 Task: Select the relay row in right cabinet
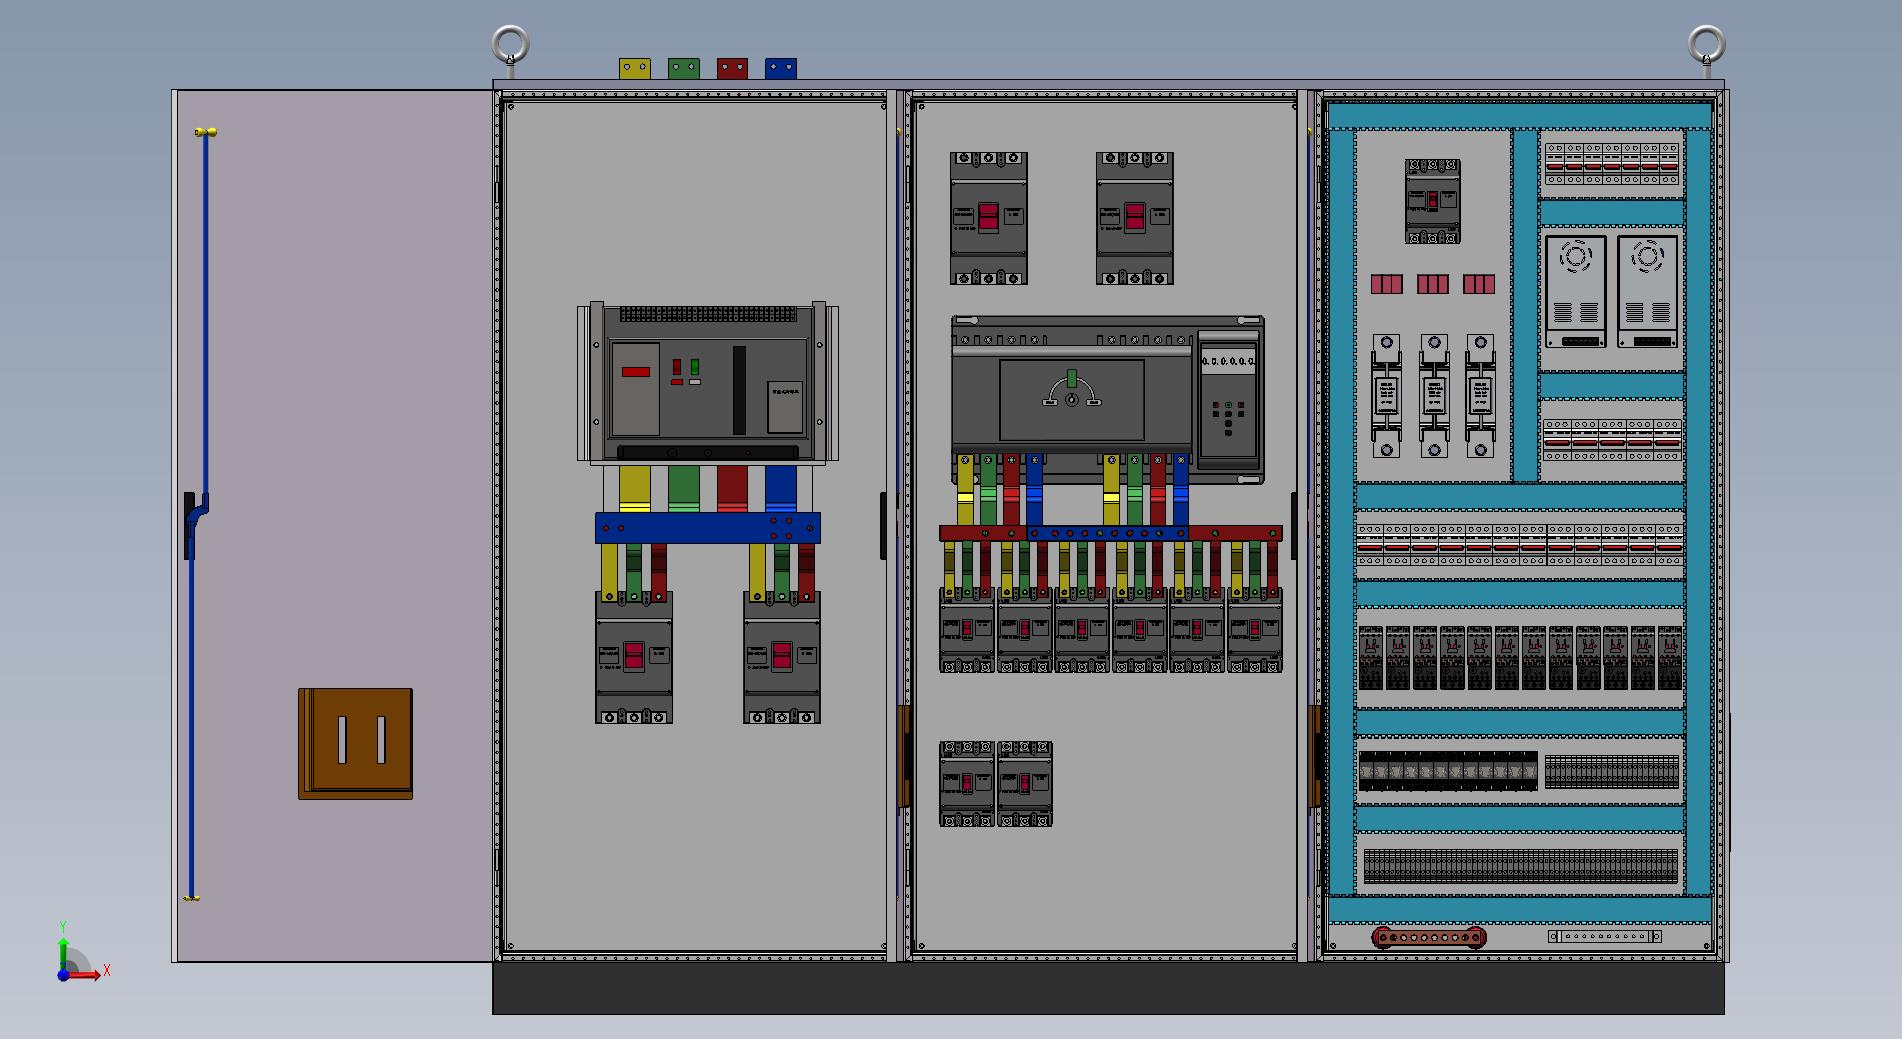click(x=1520, y=658)
